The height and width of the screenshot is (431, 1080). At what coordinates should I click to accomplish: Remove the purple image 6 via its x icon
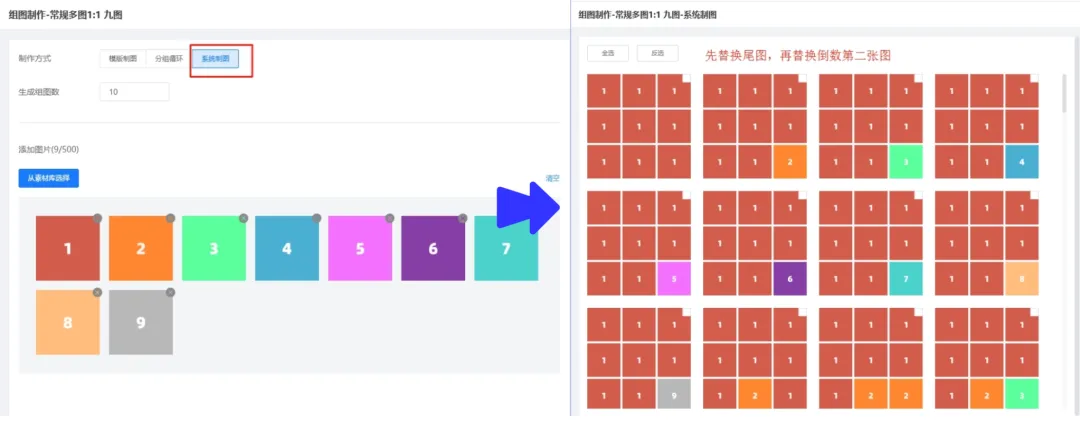tap(462, 218)
